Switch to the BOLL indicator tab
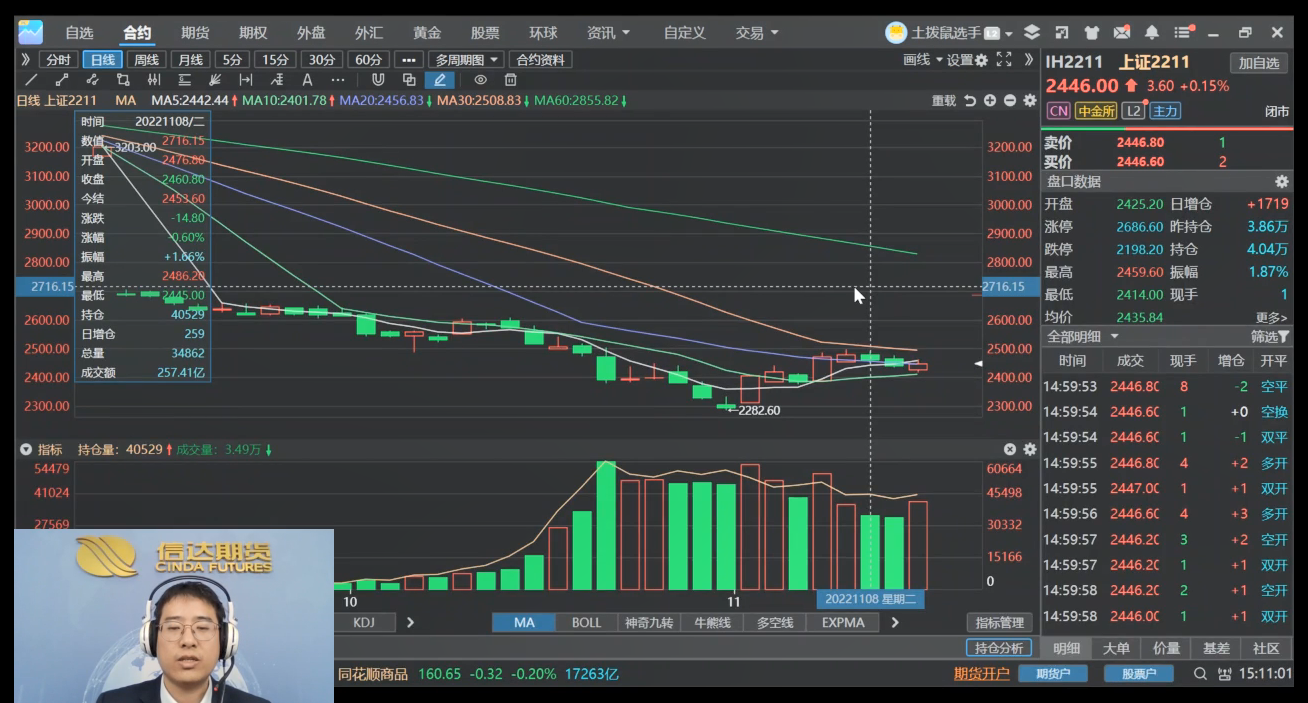The height and width of the screenshot is (703, 1308). tap(586, 622)
